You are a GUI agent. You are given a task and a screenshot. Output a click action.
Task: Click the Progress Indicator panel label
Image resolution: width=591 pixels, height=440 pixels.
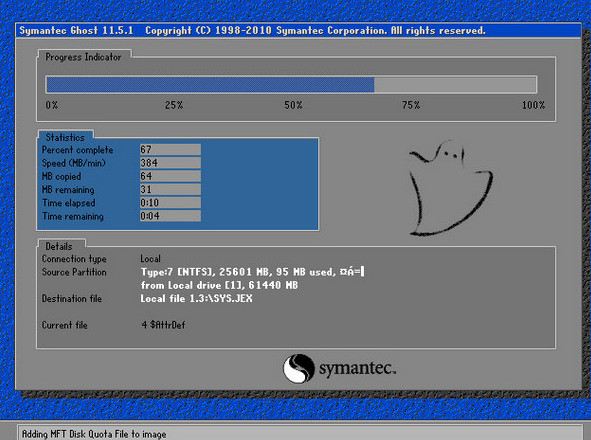pyautogui.click(x=83, y=57)
